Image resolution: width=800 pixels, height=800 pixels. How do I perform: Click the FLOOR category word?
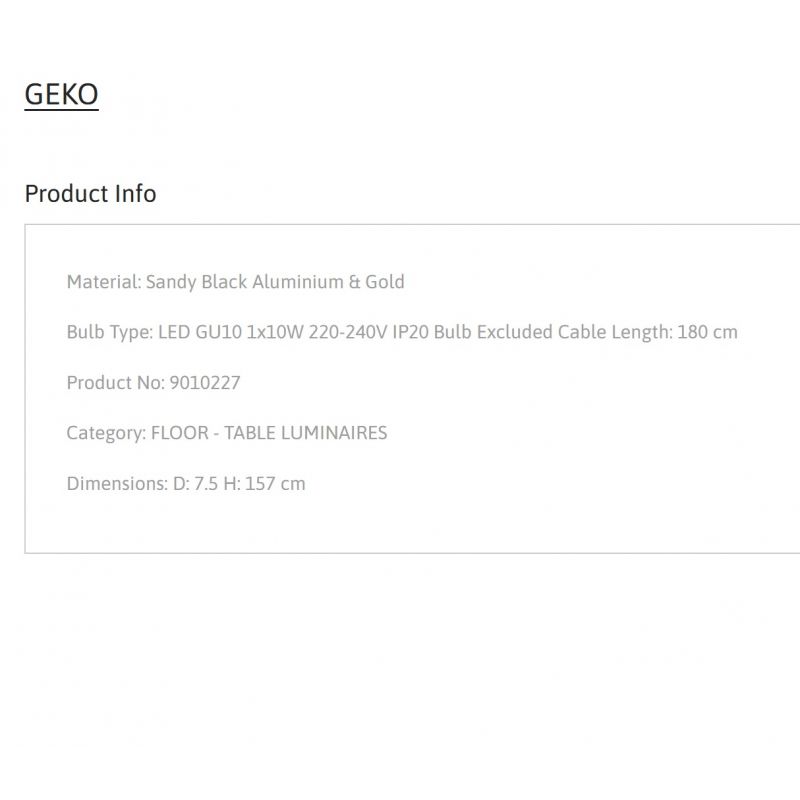(180, 433)
